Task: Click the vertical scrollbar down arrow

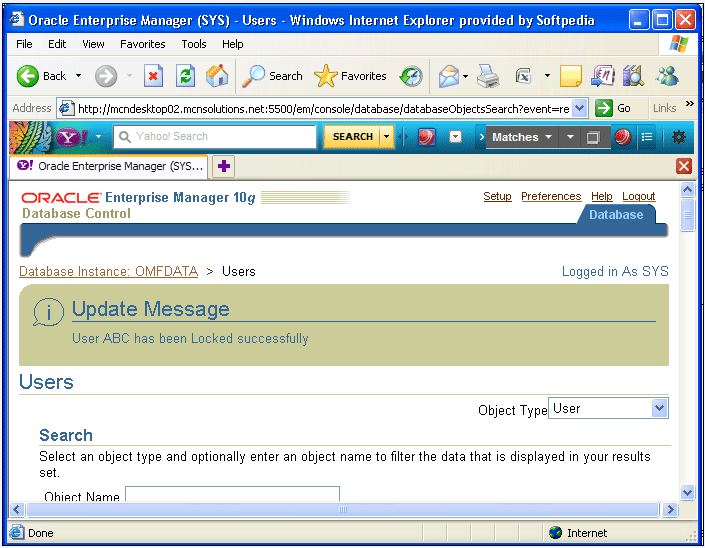Action: [x=687, y=492]
